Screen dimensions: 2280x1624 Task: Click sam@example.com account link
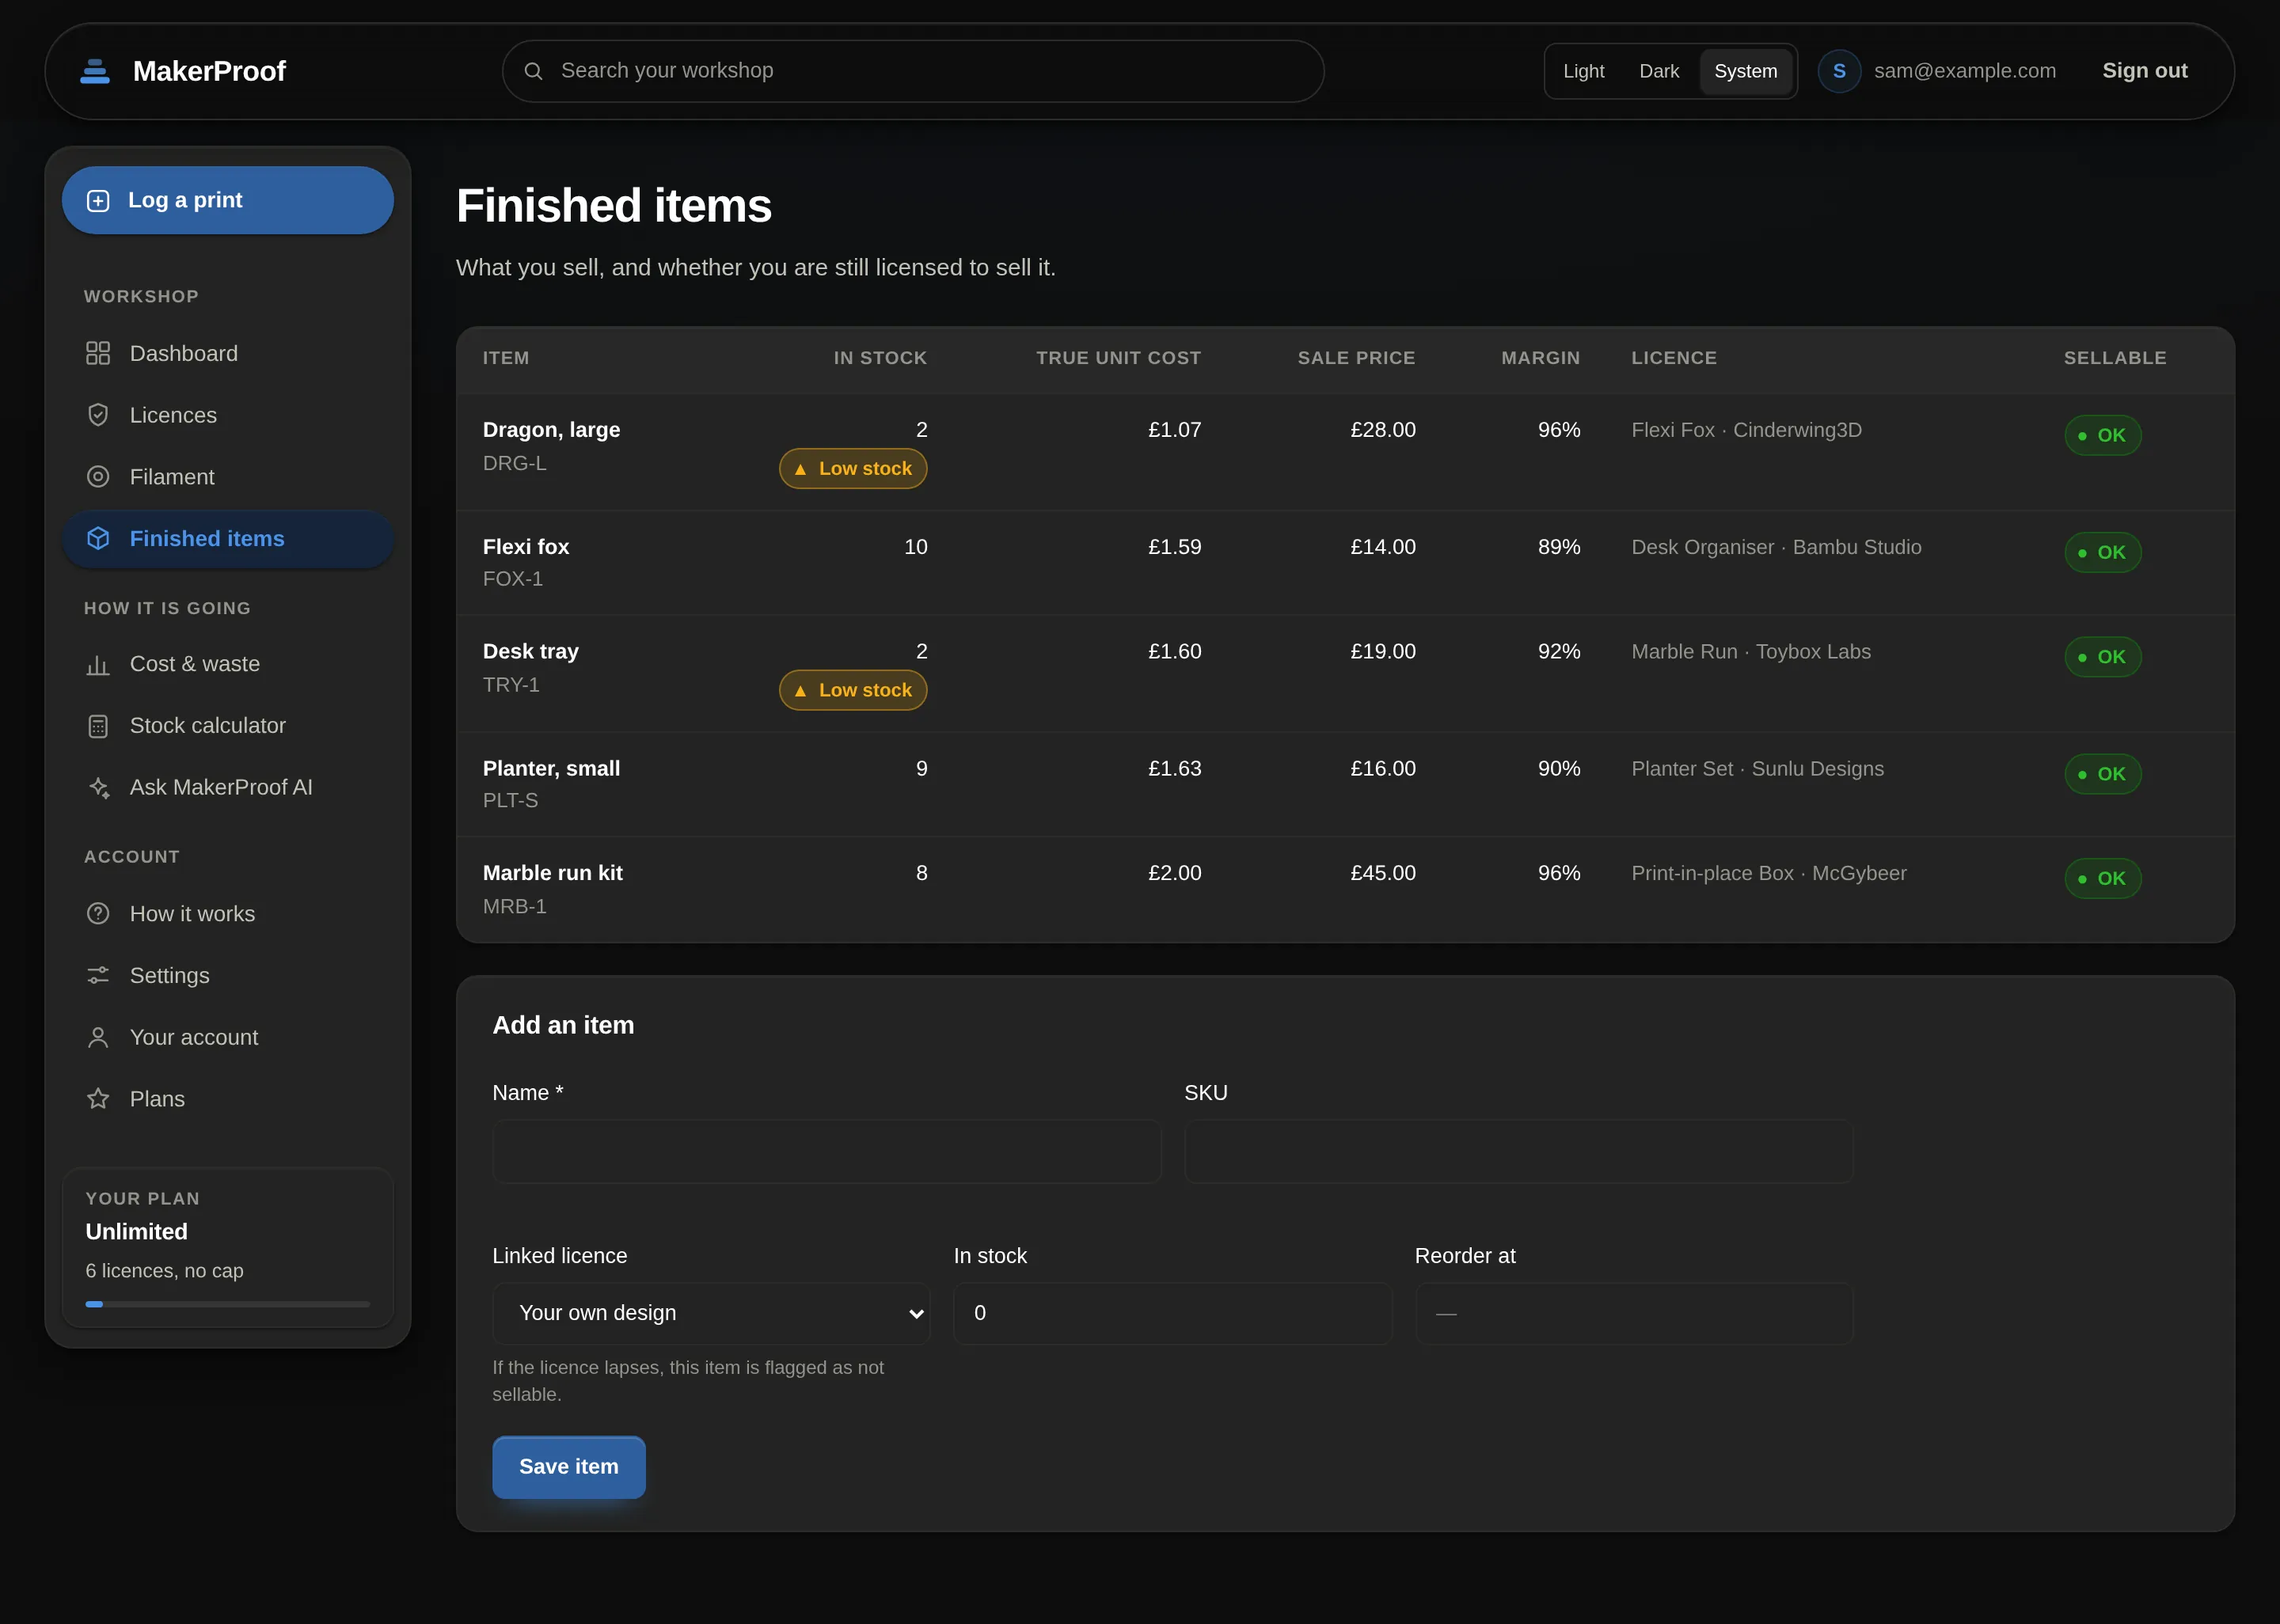[x=1964, y=71]
